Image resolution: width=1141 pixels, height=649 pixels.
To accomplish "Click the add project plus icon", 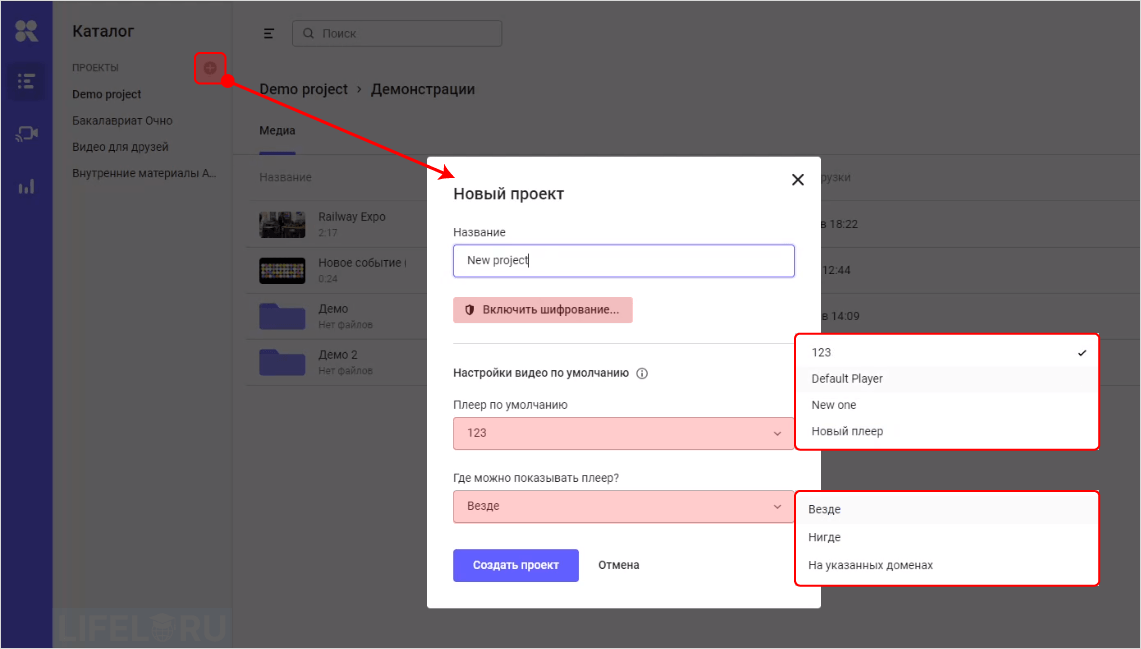I will tap(210, 68).
